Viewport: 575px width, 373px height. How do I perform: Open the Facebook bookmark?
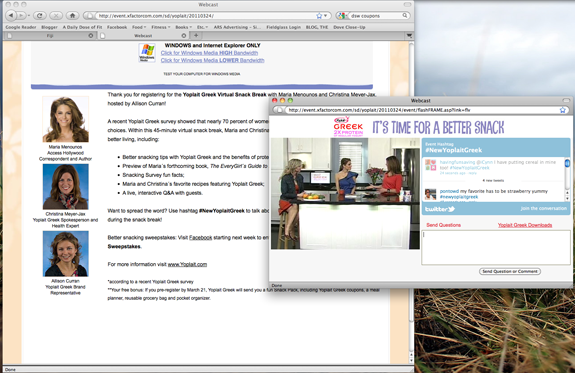click(117, 27)
